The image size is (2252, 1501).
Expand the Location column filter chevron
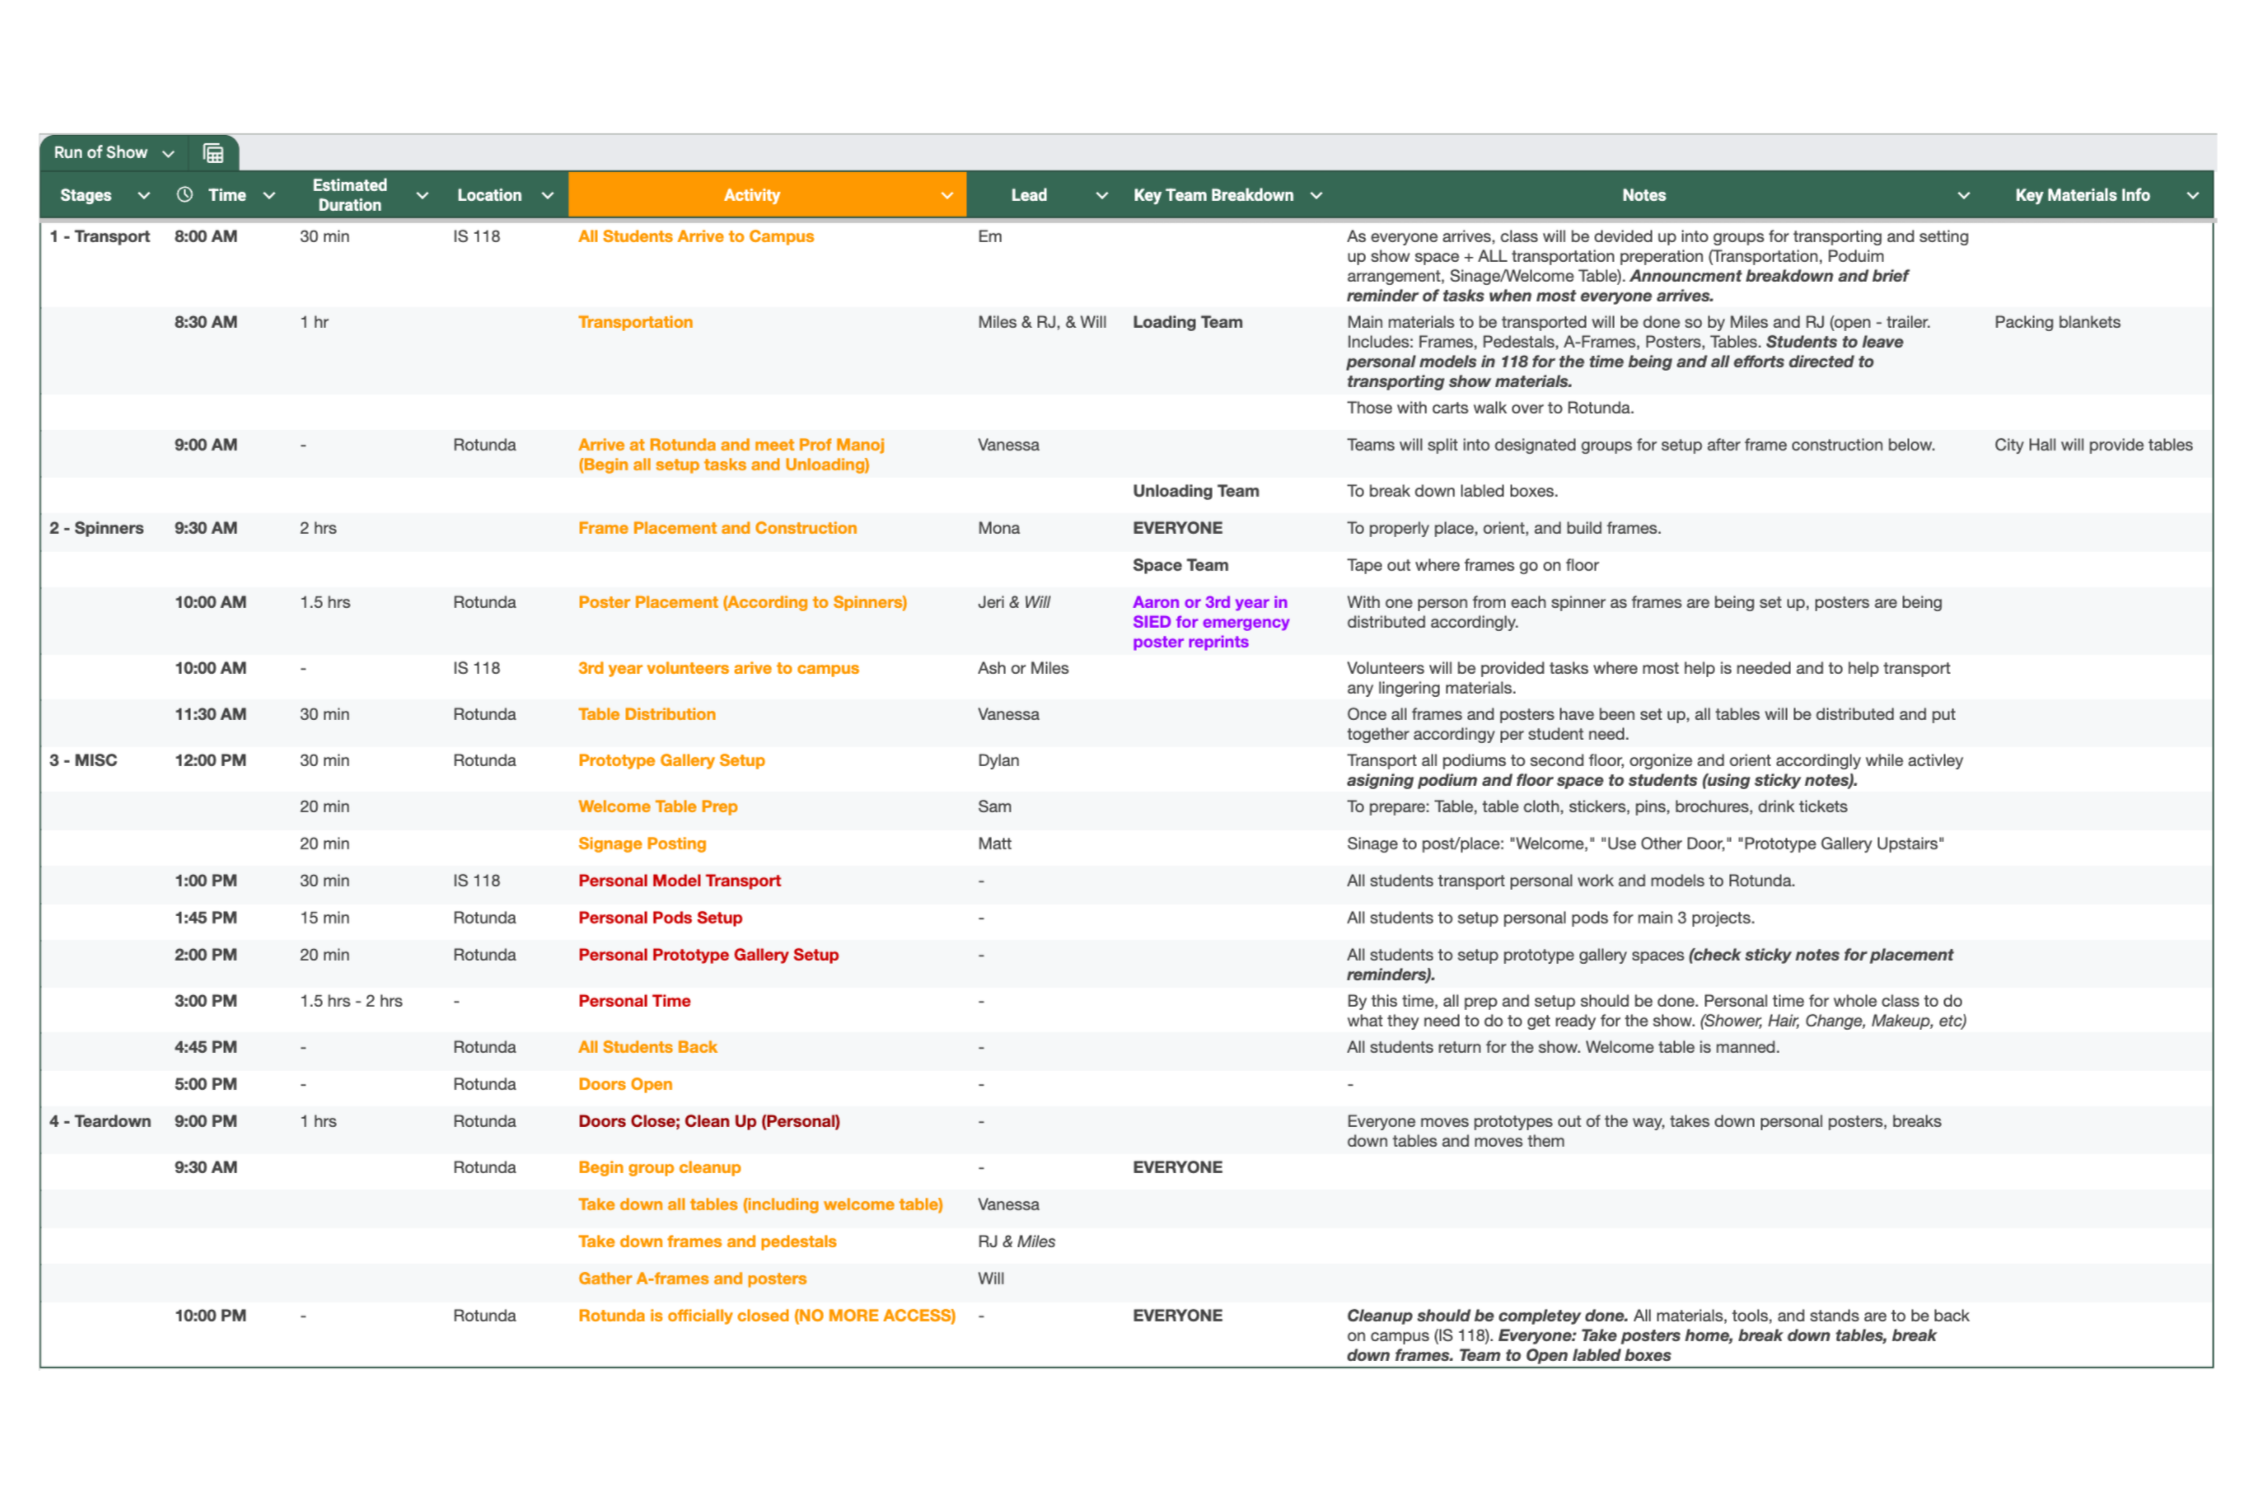click(x=547, y=195)
